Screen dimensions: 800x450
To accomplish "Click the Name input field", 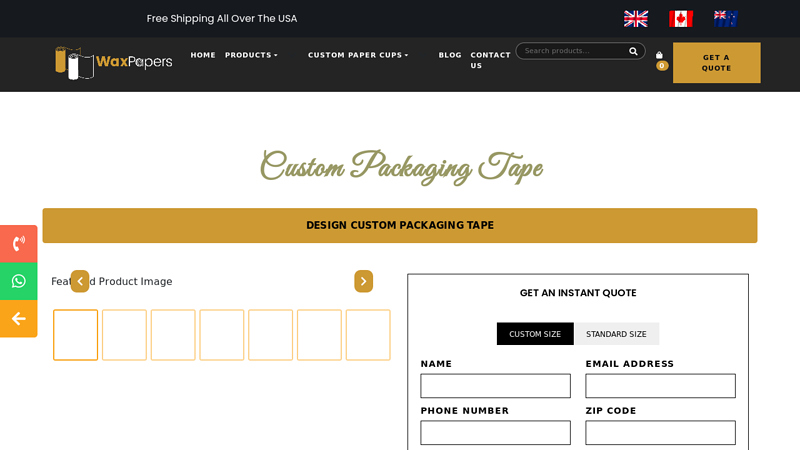I will pyautogui.click(x=495, y=386).
